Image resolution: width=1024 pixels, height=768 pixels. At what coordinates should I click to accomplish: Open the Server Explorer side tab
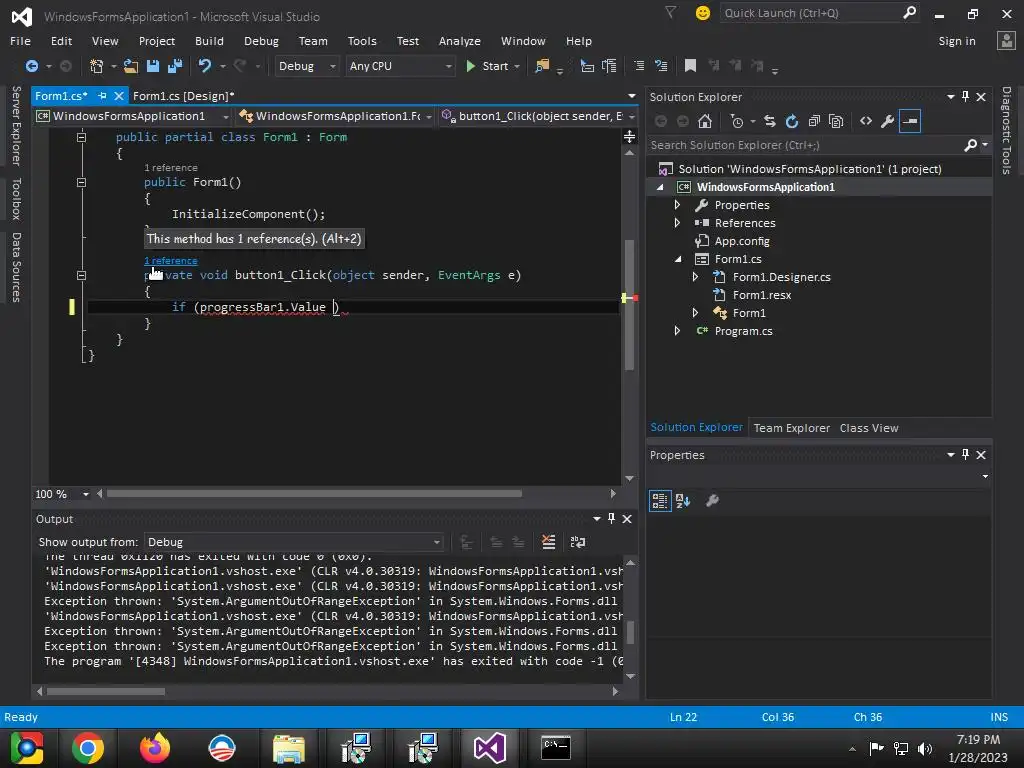[x=16, y=125]
